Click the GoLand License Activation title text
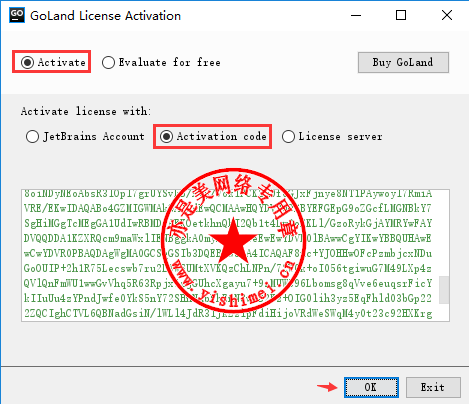Image resolution: width=469 pixels, height=404 pixels. pos(105,16)
